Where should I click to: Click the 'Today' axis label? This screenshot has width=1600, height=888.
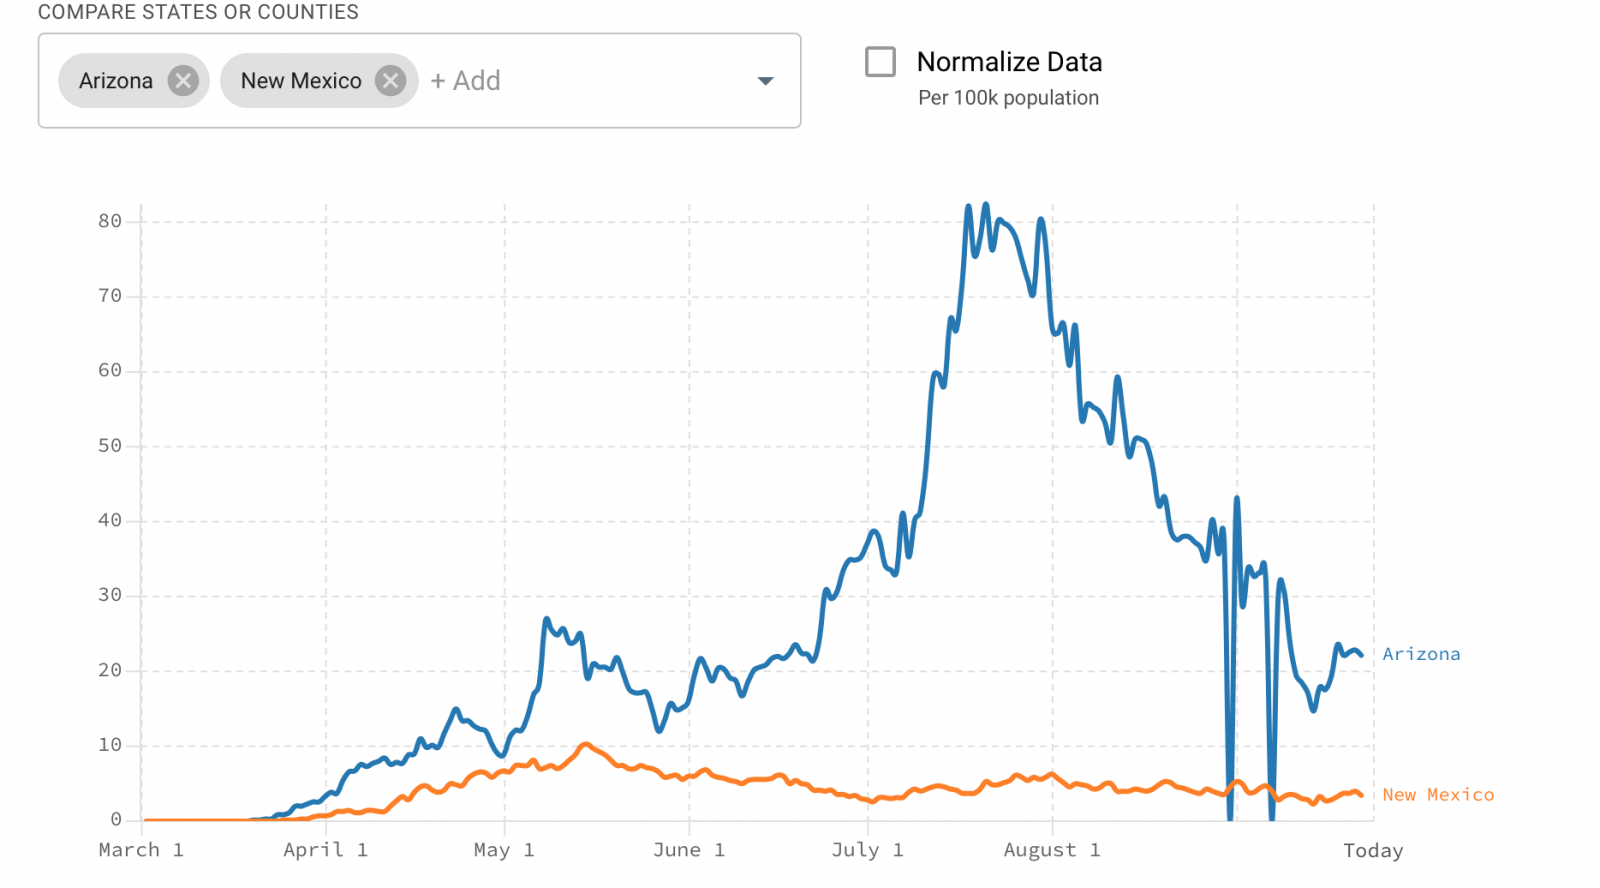click(1373, 851)
